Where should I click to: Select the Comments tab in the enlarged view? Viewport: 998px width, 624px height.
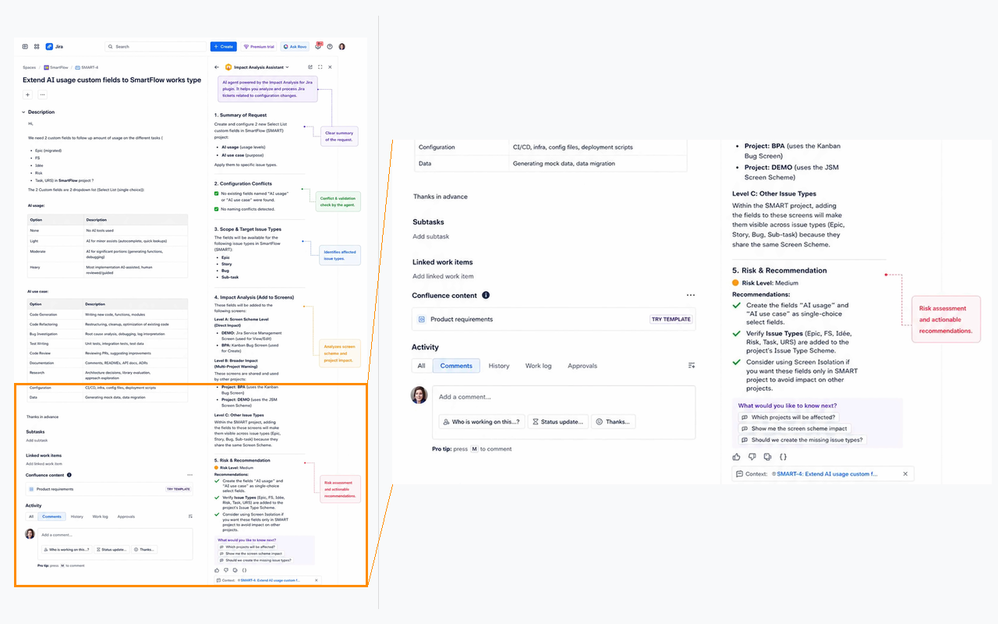(x=456, y=365)
